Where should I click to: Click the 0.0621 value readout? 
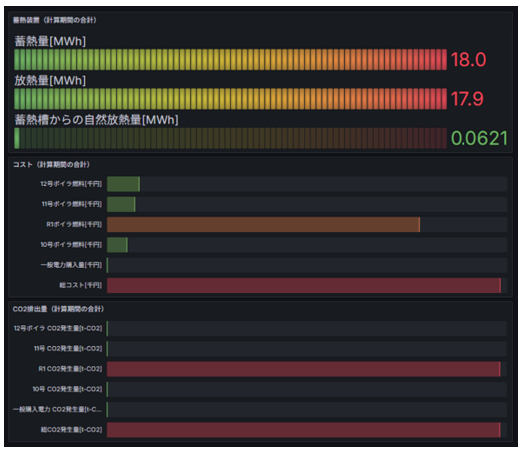tap(479, 138)
